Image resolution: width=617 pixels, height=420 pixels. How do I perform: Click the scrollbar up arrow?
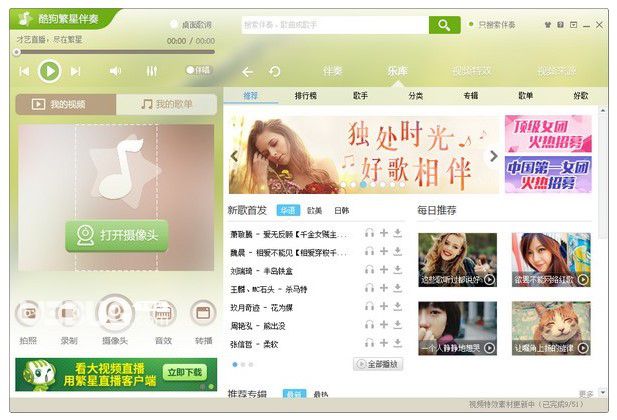click(x=603, y=111)
